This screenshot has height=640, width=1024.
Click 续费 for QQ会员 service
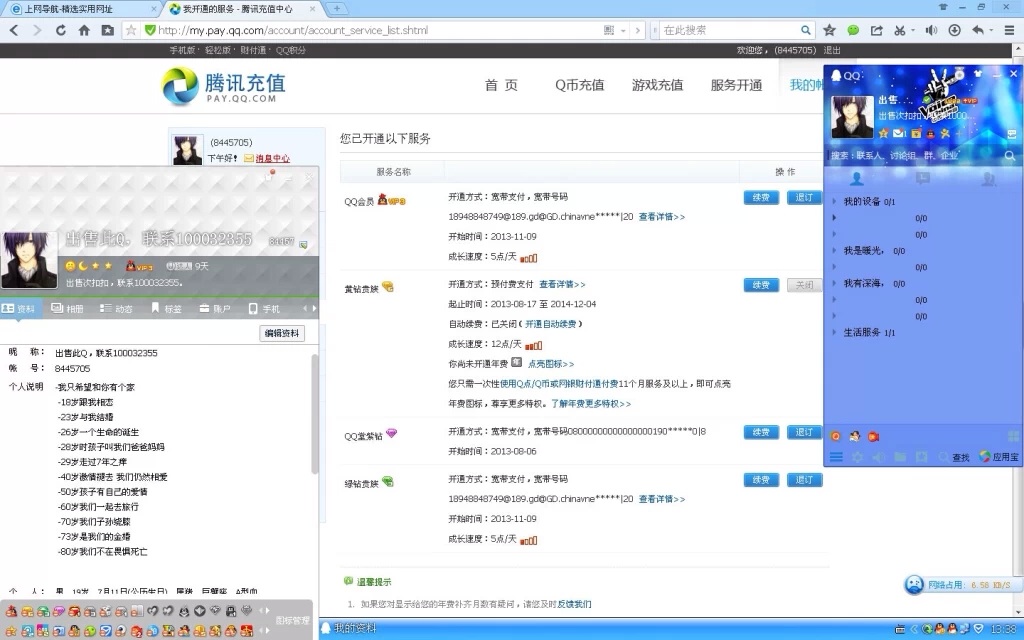pos(761,197)
